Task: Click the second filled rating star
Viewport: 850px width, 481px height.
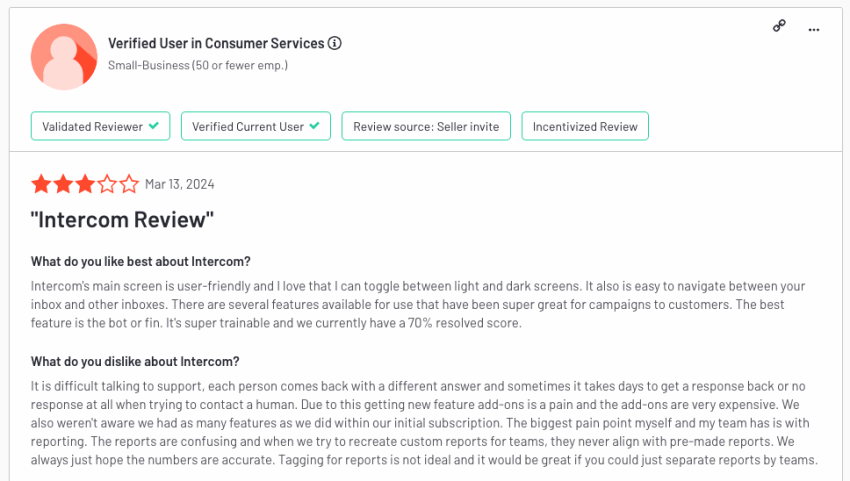Action: point(63,184)
